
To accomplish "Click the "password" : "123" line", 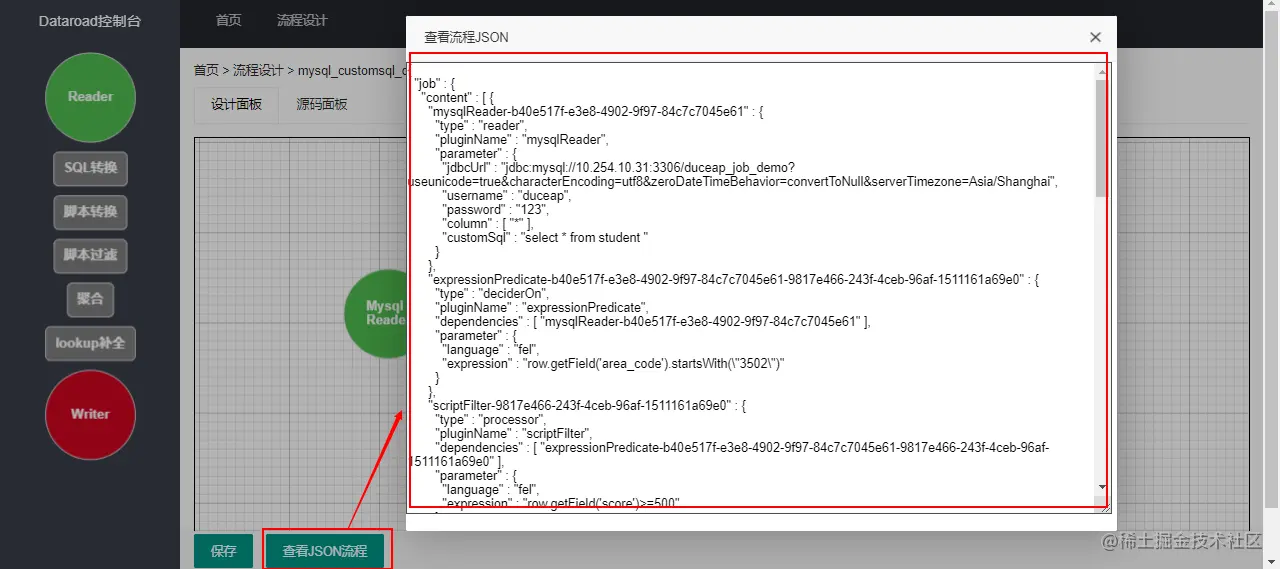I will click(495, 210).
